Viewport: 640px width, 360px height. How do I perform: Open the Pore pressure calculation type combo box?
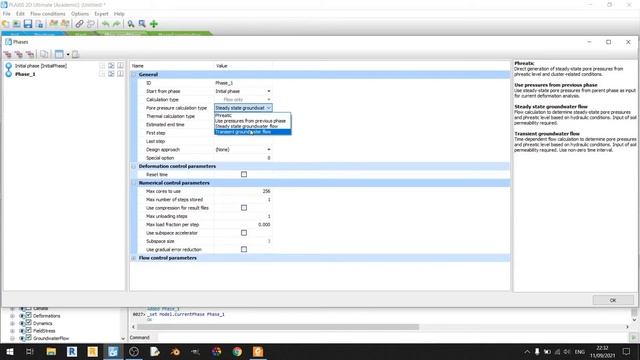click(243, 108)
